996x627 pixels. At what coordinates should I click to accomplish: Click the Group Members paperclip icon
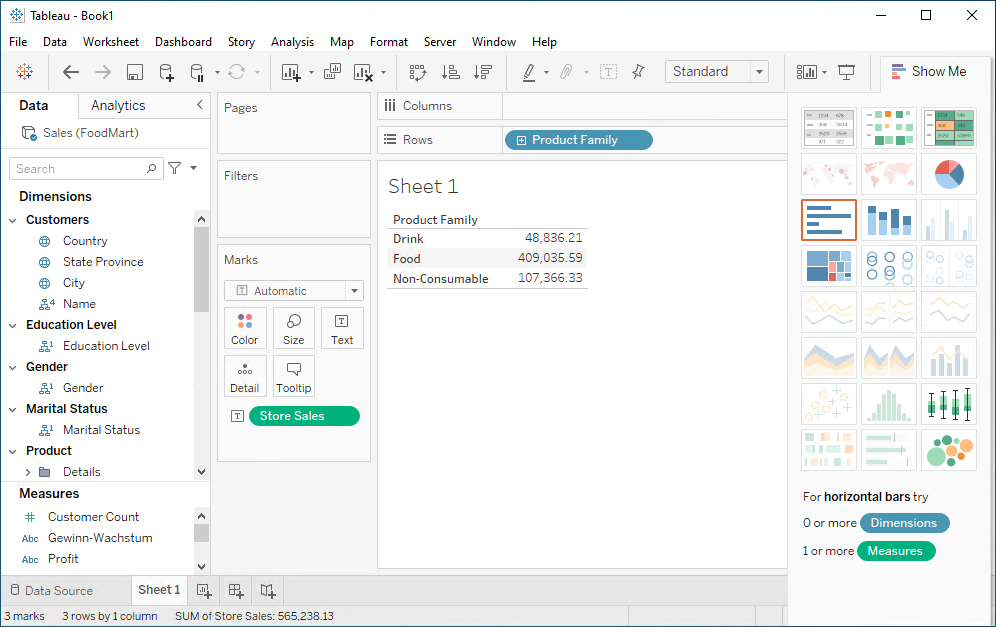pyautogui.click(x=566, y=72)
